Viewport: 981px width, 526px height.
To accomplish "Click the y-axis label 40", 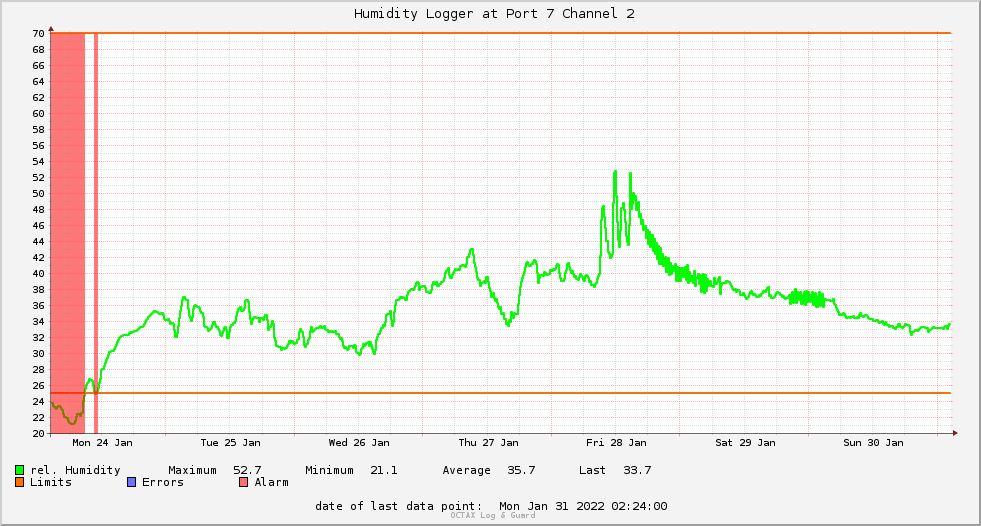I will 38,273.
